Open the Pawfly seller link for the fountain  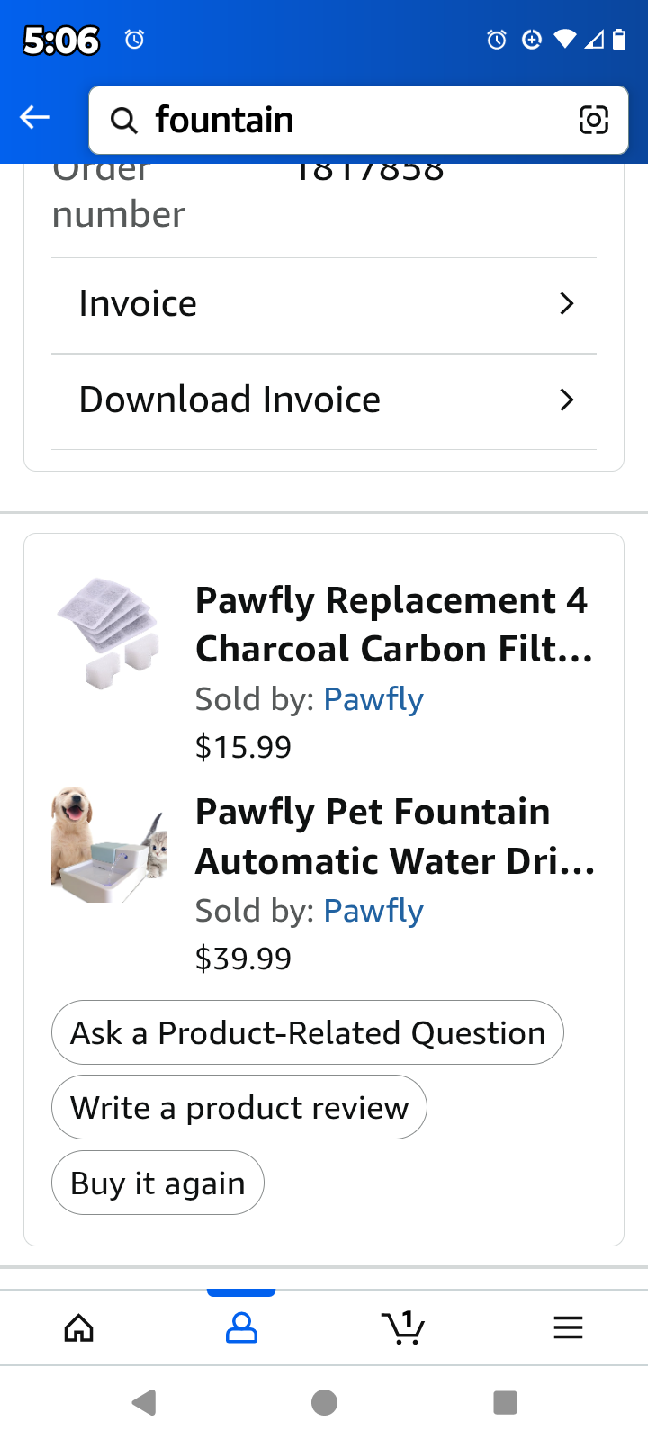click(x=373, y=911)
